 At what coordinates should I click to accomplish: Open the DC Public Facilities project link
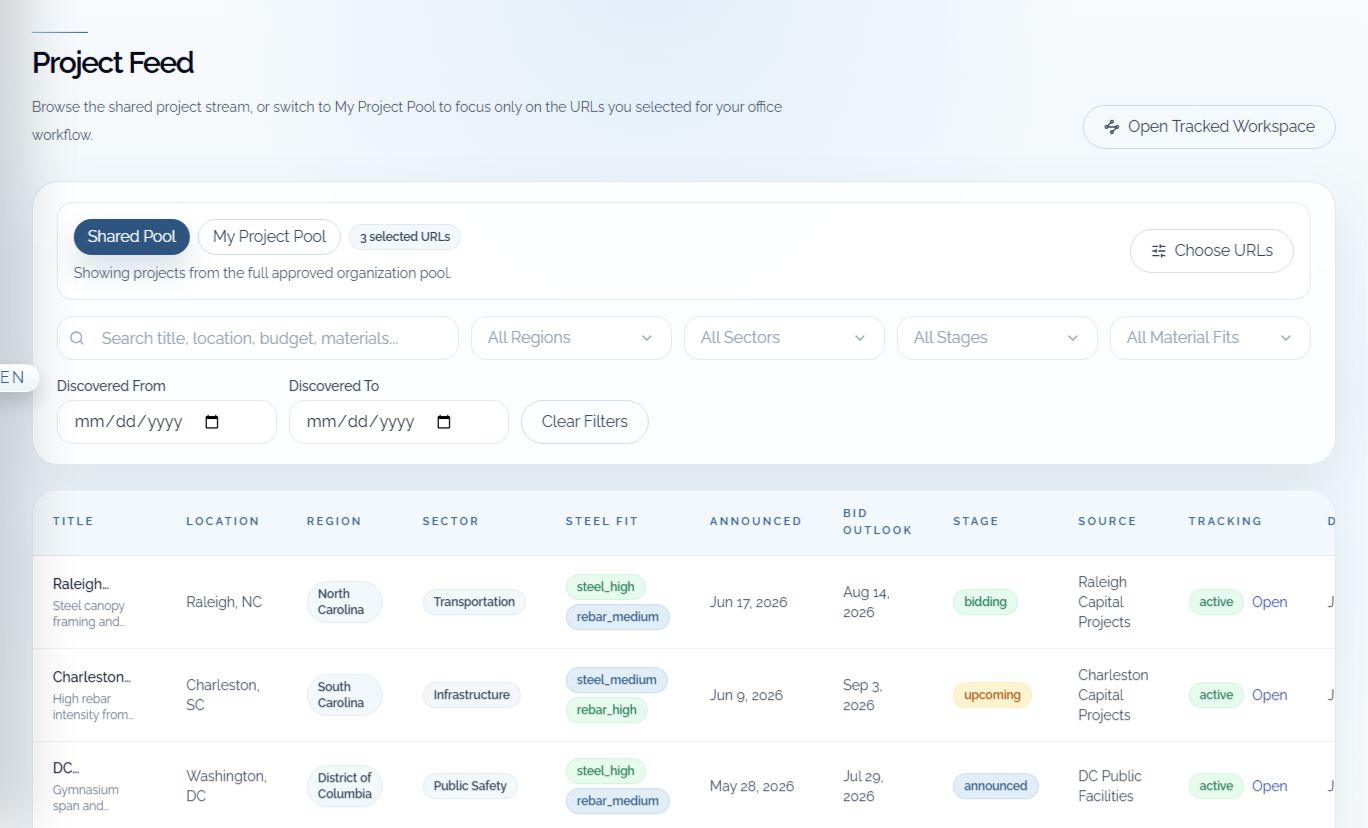(1269, 786)
